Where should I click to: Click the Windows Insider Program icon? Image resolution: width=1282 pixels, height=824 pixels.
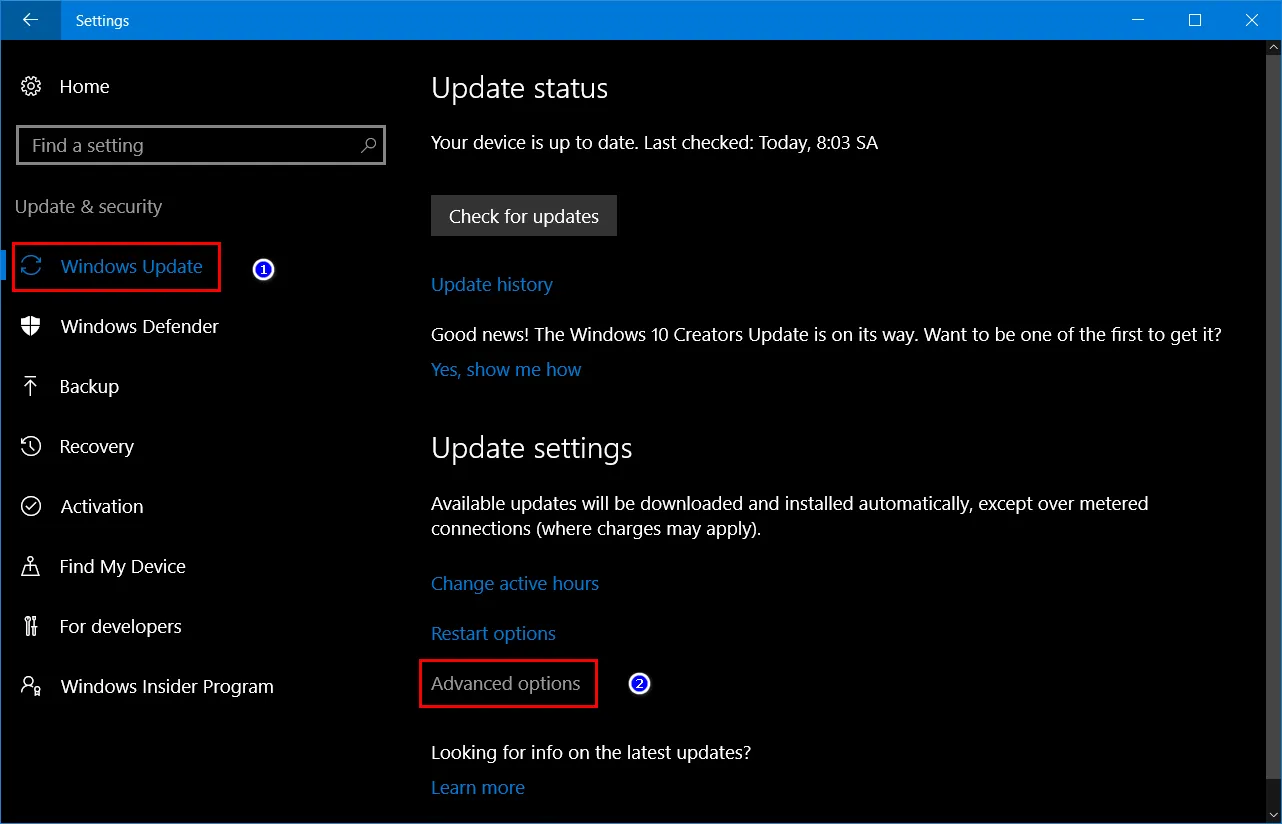[x=31, y=686]
